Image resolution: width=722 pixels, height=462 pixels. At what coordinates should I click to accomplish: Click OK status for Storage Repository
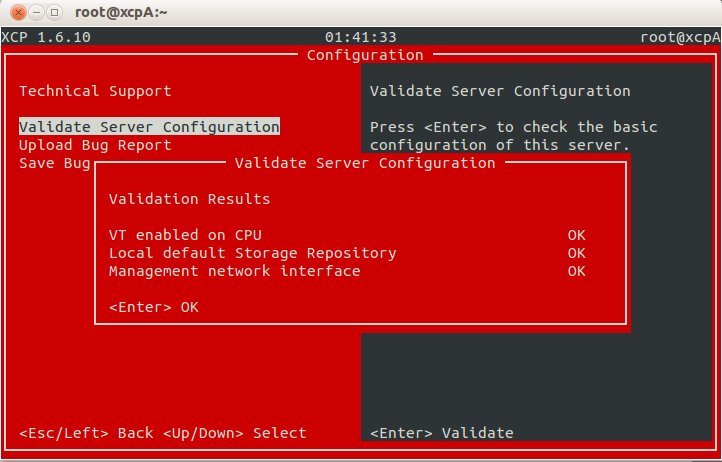[x=576, y=253]
